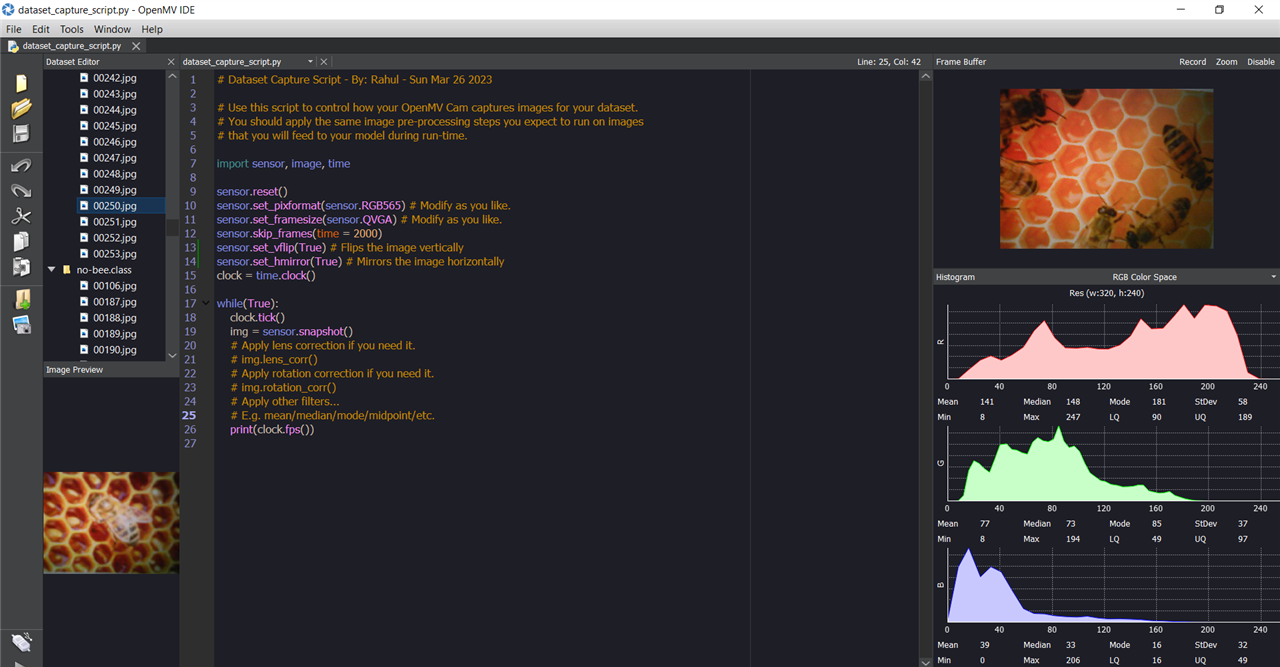1280x667 pixels.
Task: Open the Tools menu
Action: pyautogui.click(x=72, y=30)
